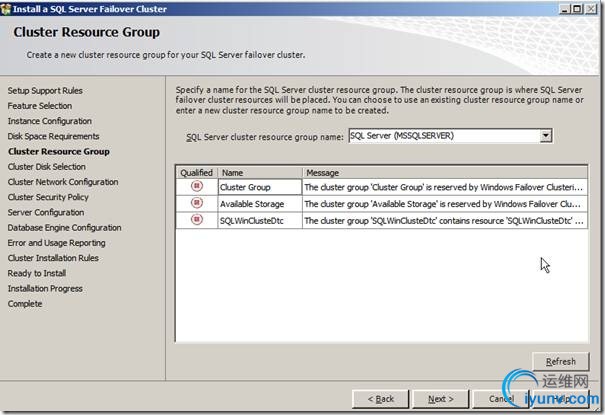Viewport: 605px width, 415px height.
Task: Open Cluster Security Policy step
Action: pos(48,197)
